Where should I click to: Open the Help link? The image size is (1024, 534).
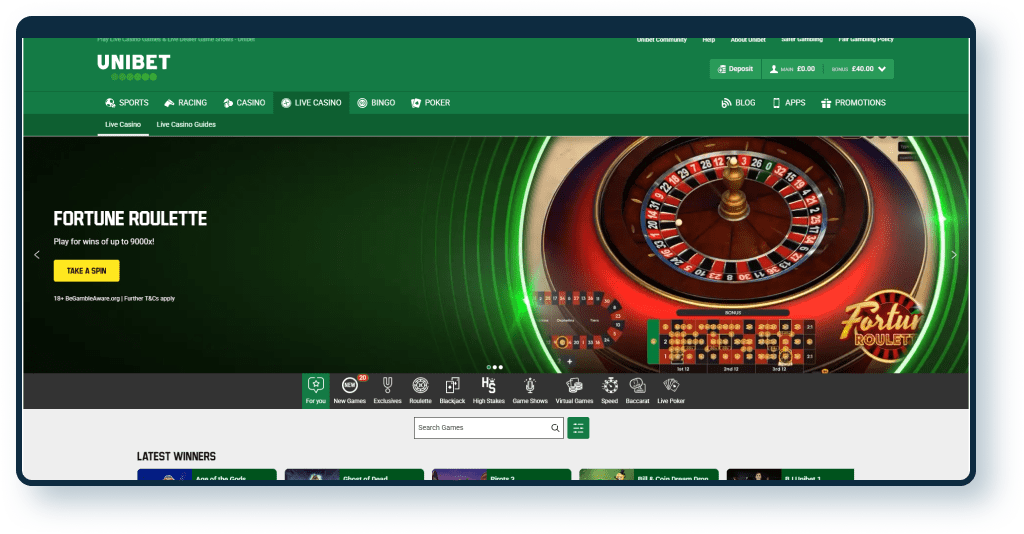[x=709, y=40]
